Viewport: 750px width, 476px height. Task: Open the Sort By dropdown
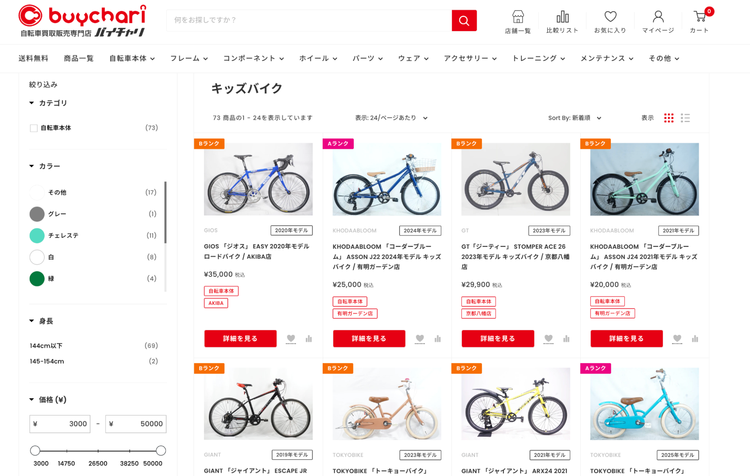click(574, 118)
